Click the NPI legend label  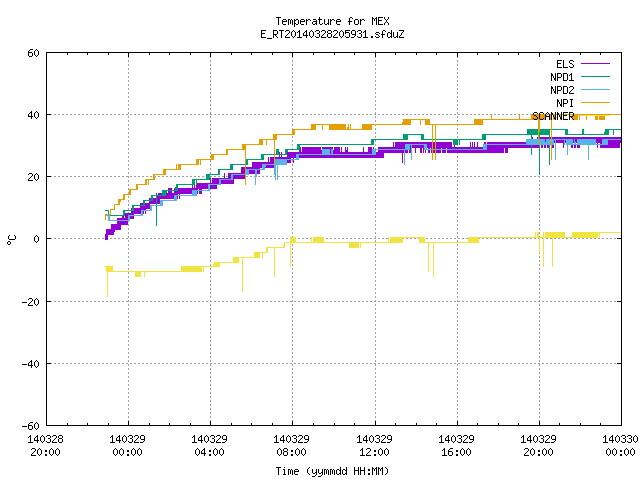(565, 103)
